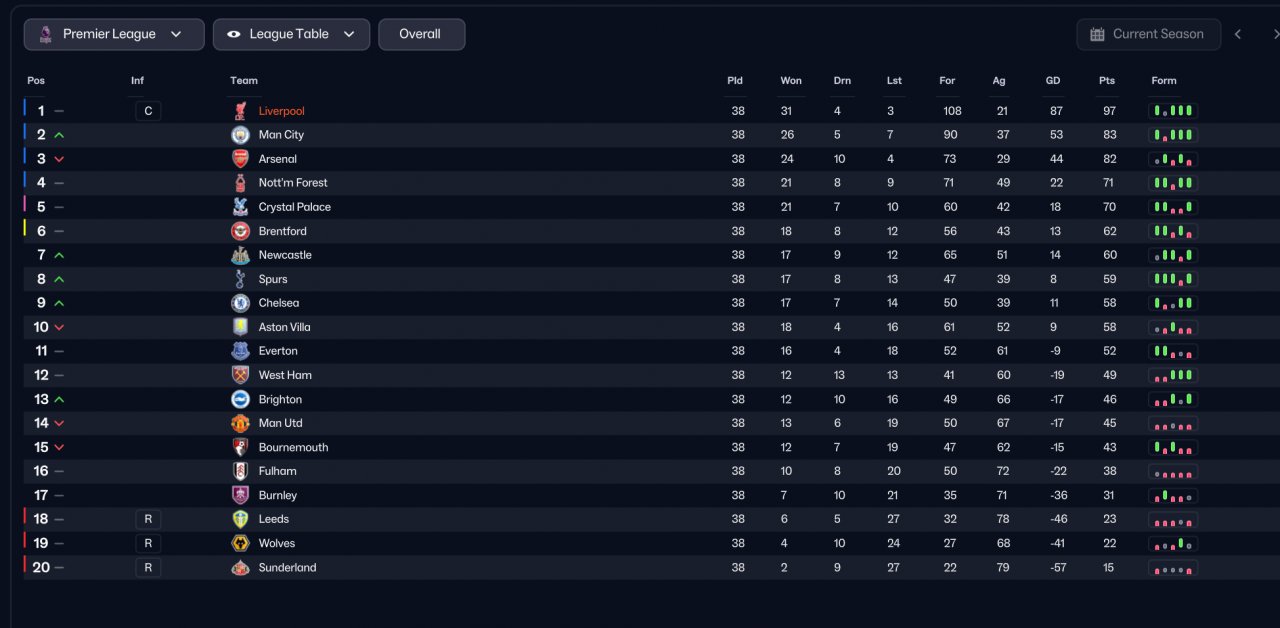Screen dimensions: 1280x628
Task: Click the Burnley team name
Action: 278,495
